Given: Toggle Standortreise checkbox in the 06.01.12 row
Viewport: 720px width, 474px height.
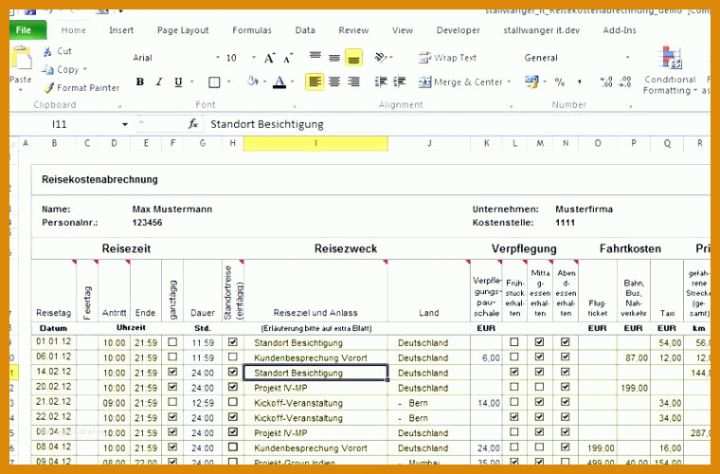Looking at the screenshot, I should (x=233, y=357).
